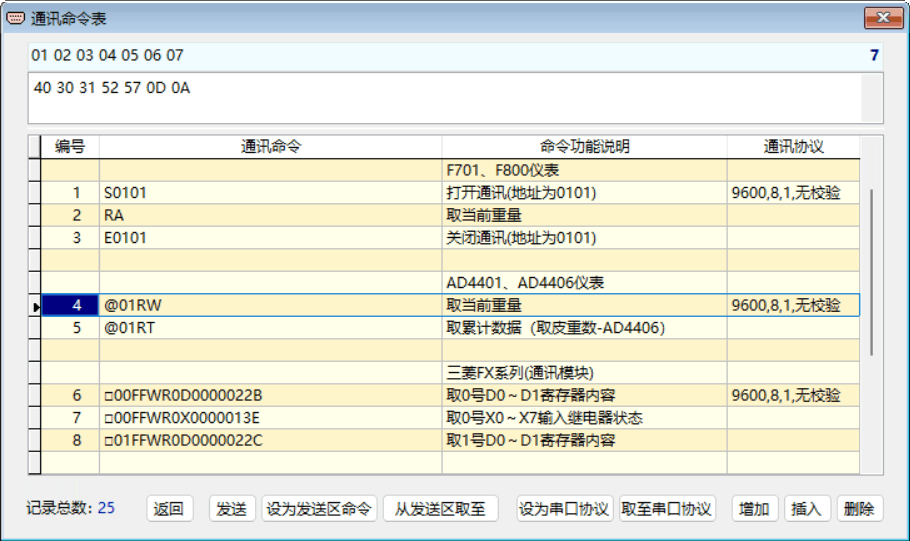Click the 通讯命令 column header
The image size is (910, 541).
click(x=270, y=147)
